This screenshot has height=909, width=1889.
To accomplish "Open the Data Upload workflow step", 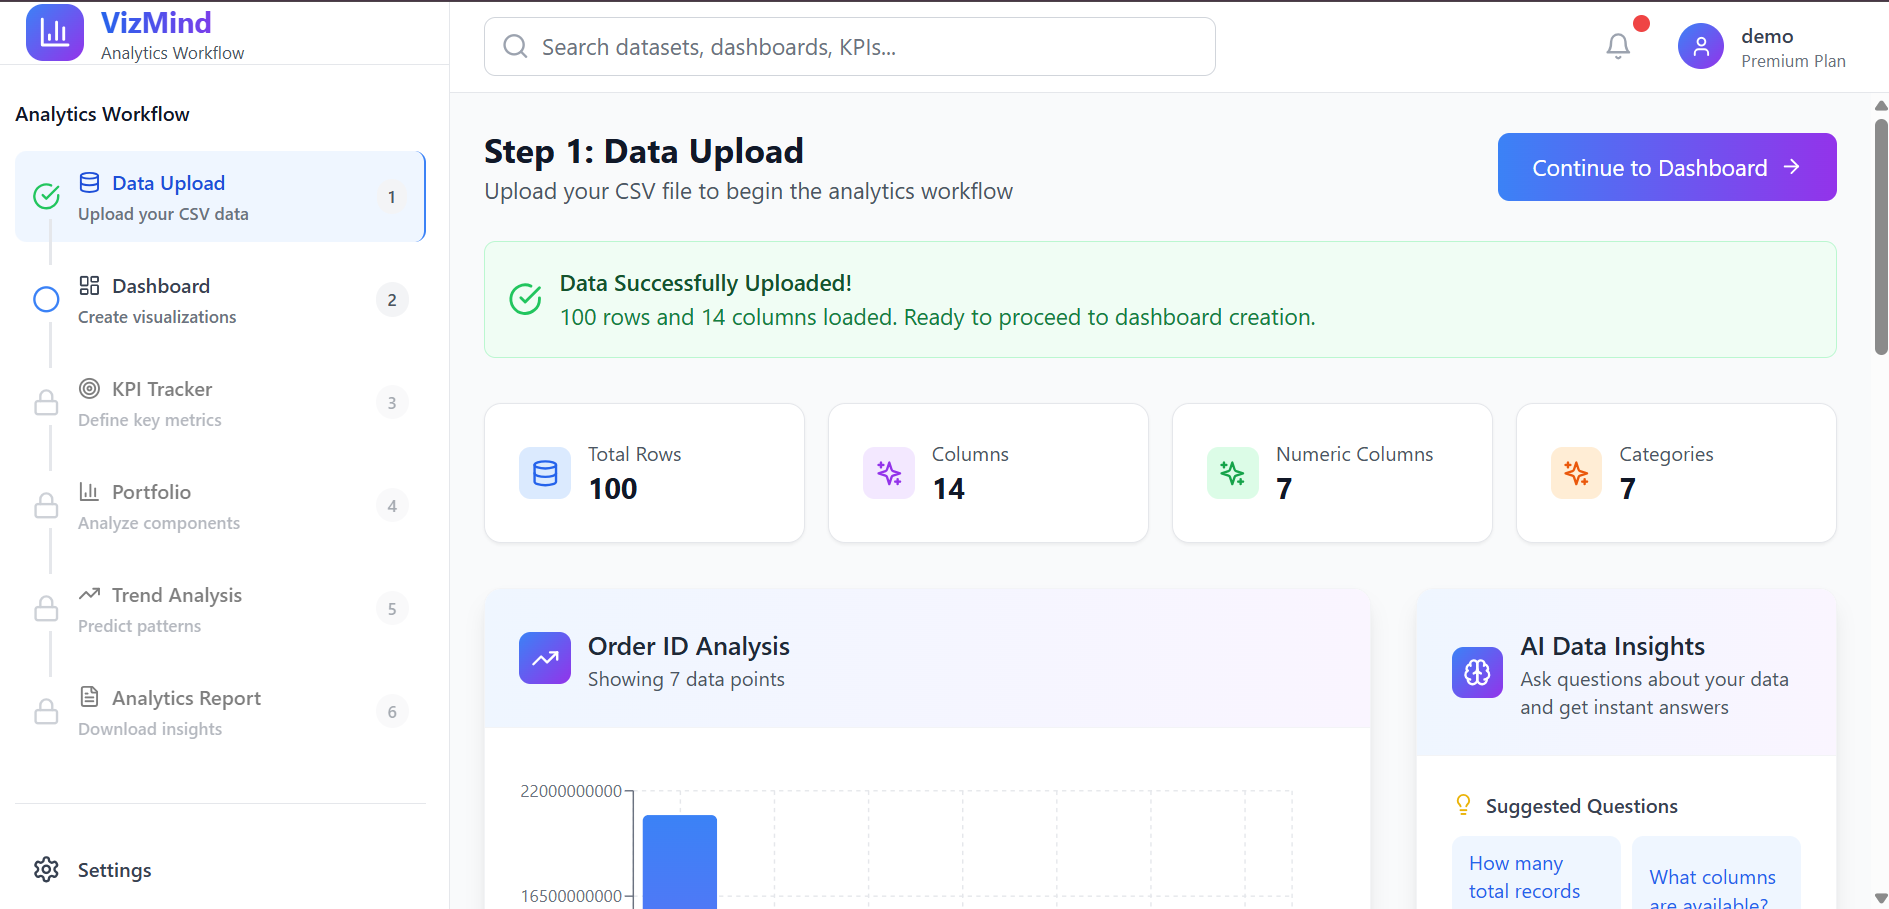I will [220, 197].
